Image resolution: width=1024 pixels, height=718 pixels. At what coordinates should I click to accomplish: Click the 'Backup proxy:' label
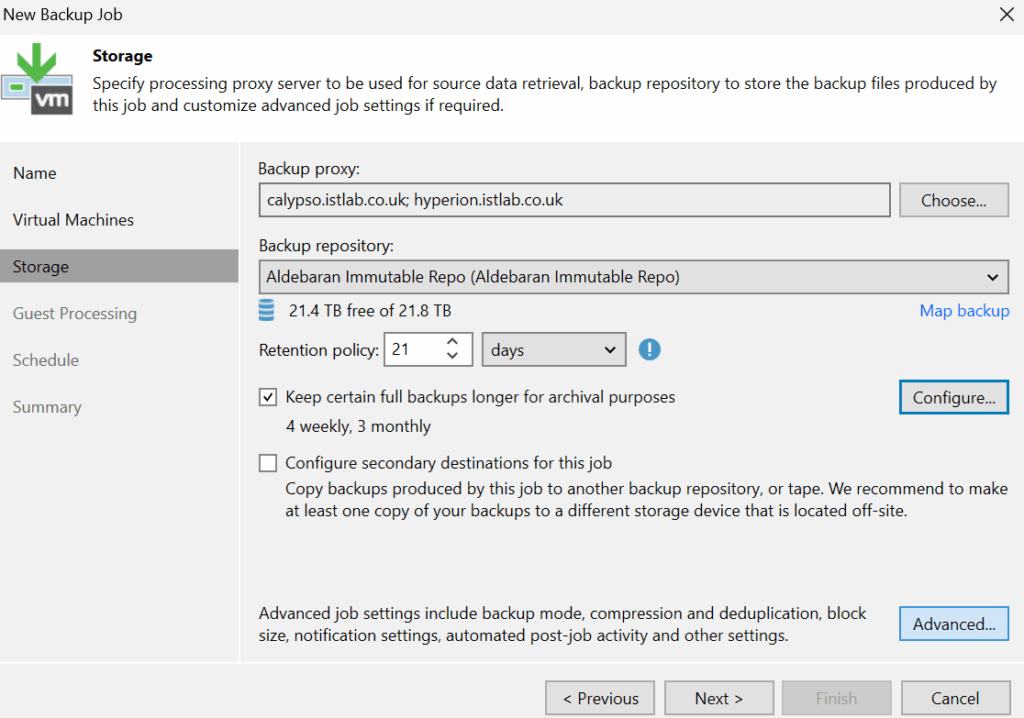click(x=309, y=169)
